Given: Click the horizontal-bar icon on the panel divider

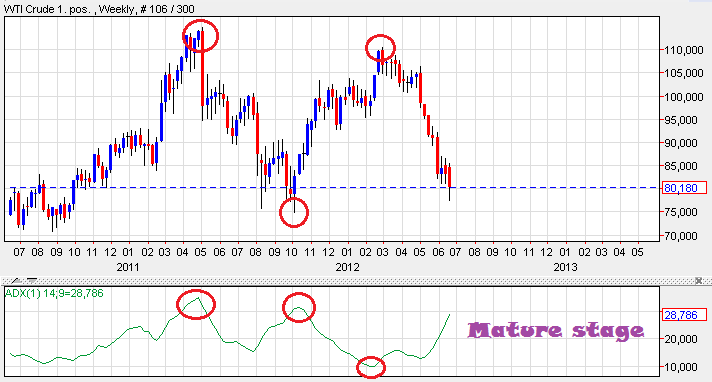Looking at the screenshot, I should click(31, 281).
